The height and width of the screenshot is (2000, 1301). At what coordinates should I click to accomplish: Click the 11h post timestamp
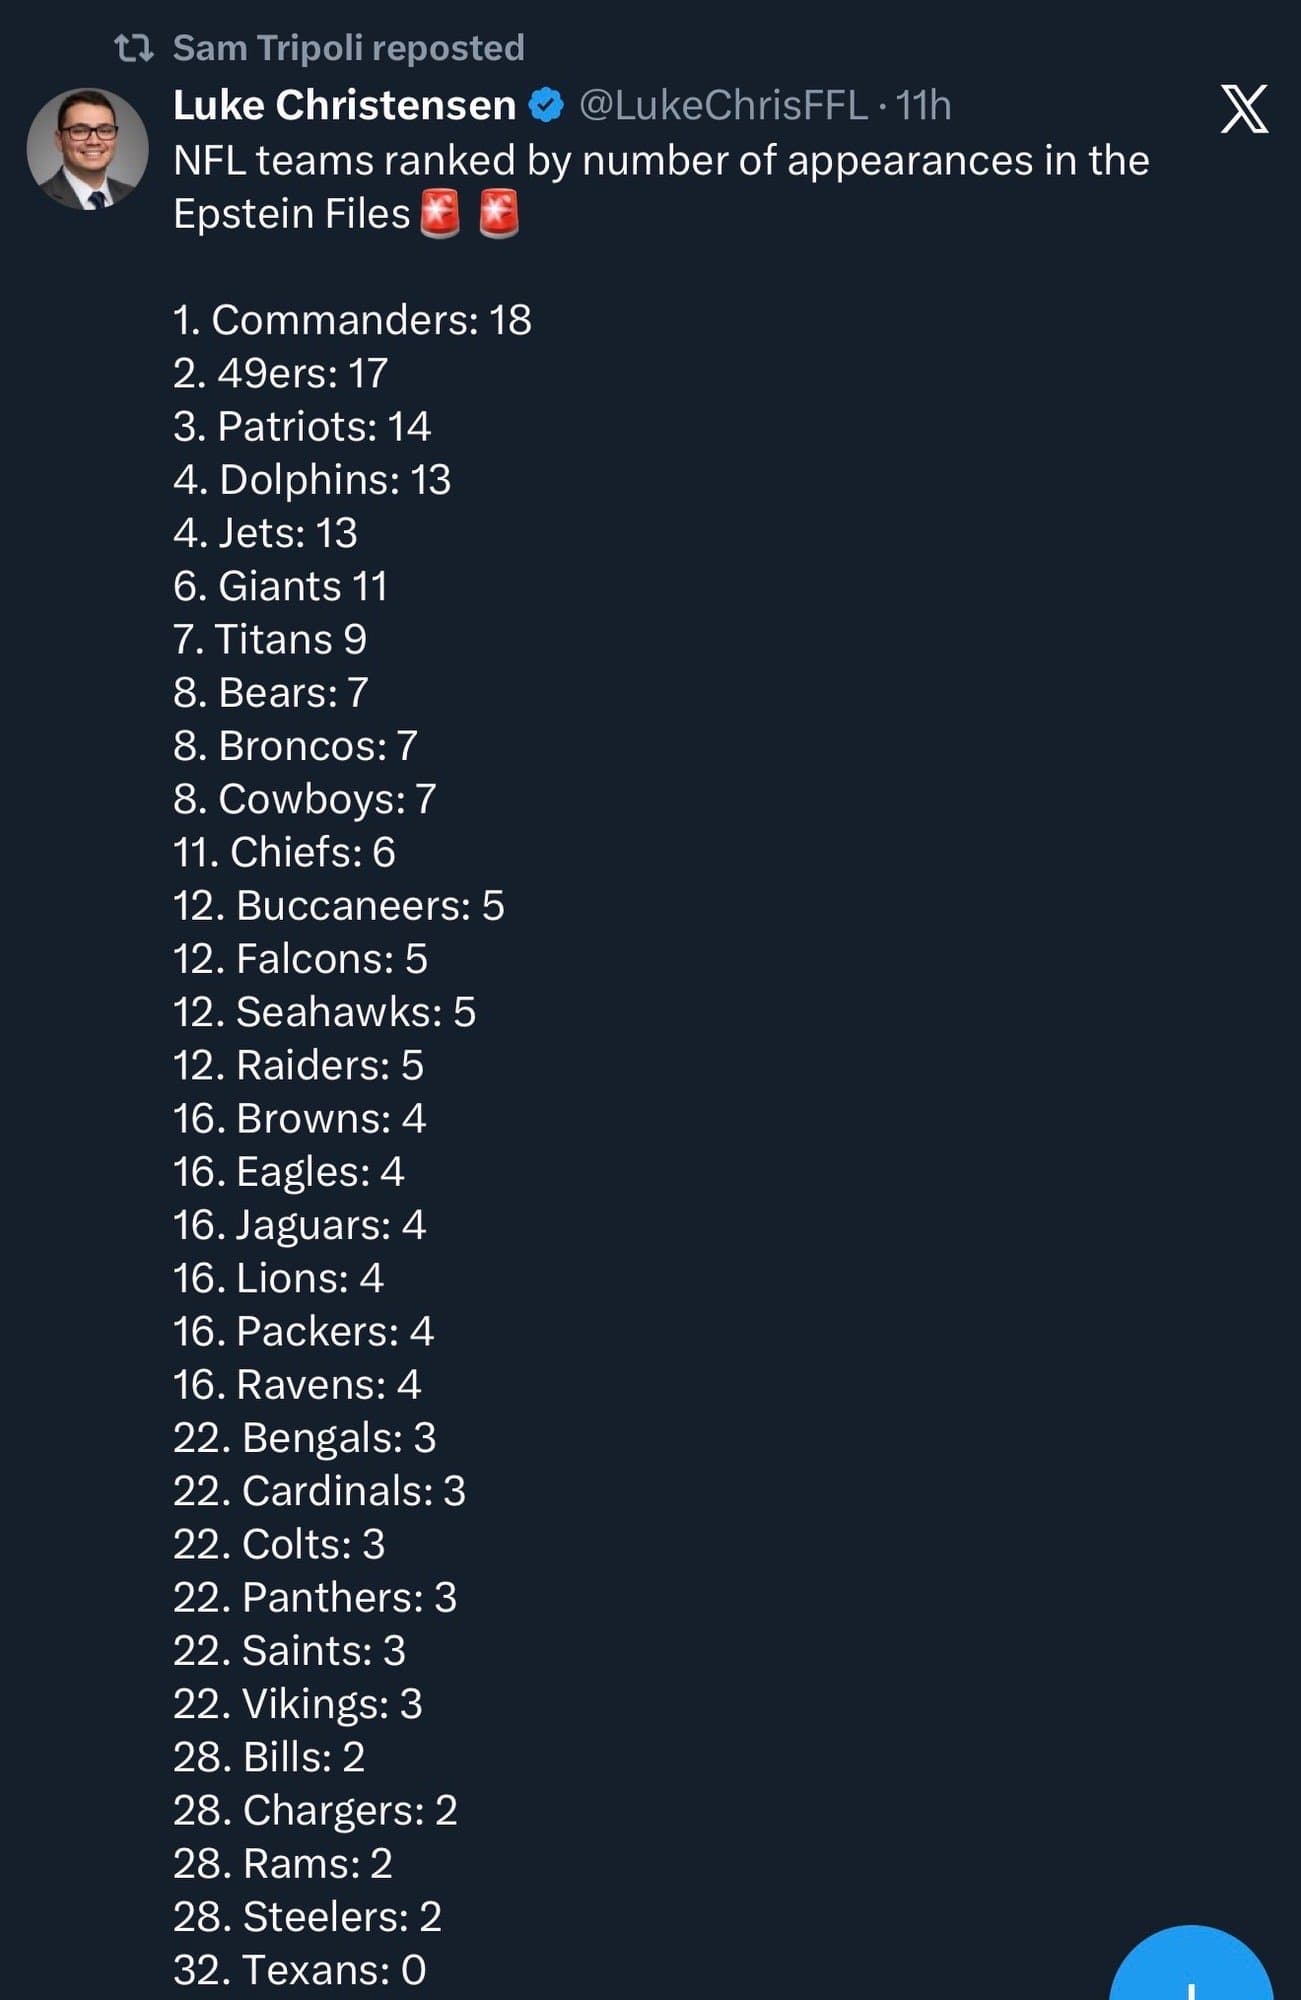[922, 106]
